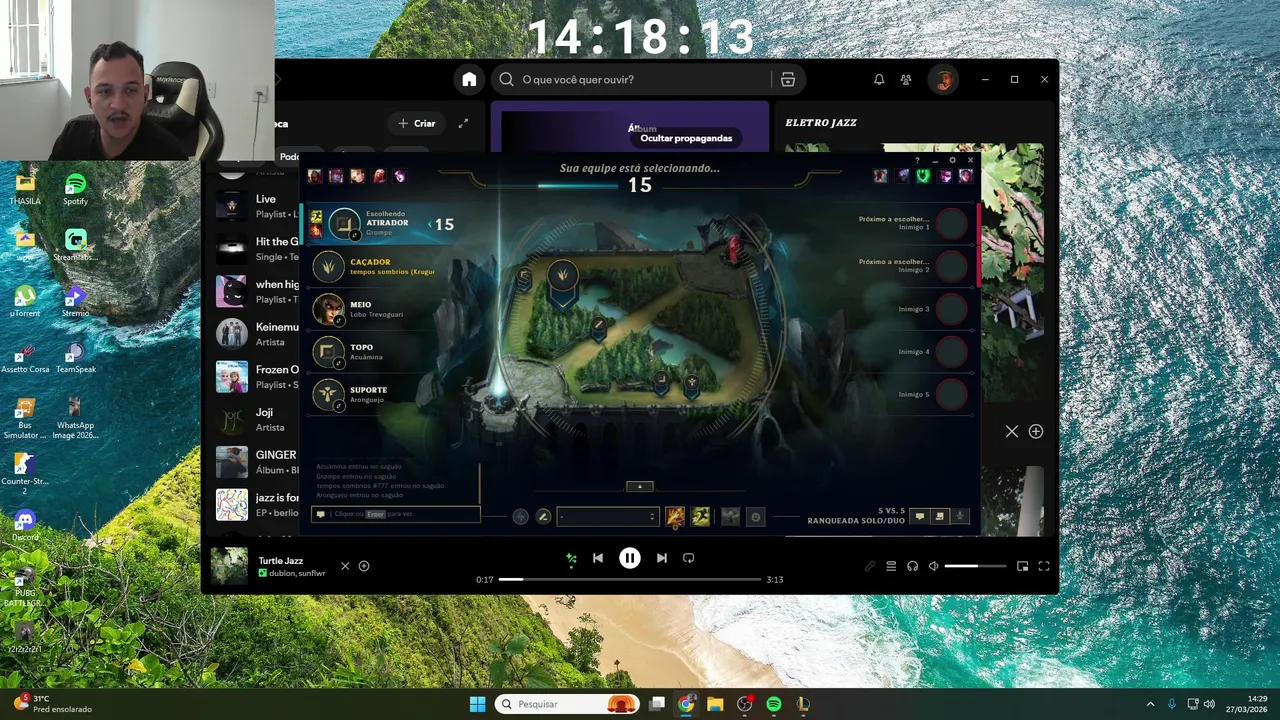Change the second summoner spell Ghost icon
Image resolution: width=1280 pixels, height=720 pixels.
(x=700, y=516)
